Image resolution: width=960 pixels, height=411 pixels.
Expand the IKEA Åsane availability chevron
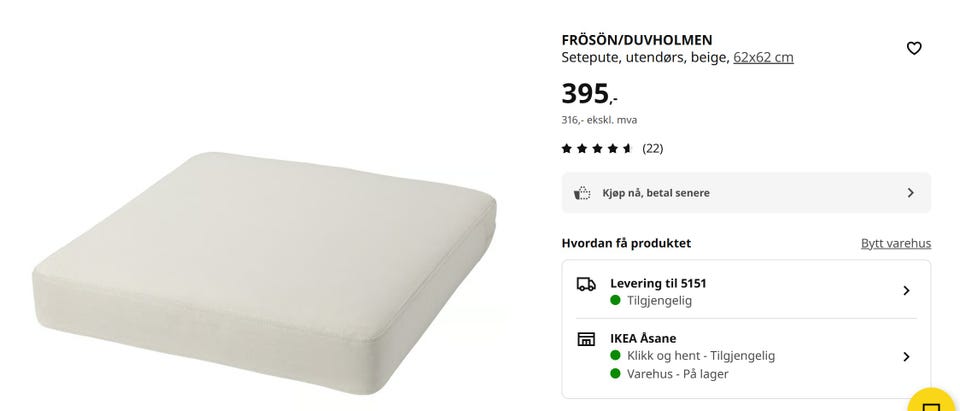point(907,356)
